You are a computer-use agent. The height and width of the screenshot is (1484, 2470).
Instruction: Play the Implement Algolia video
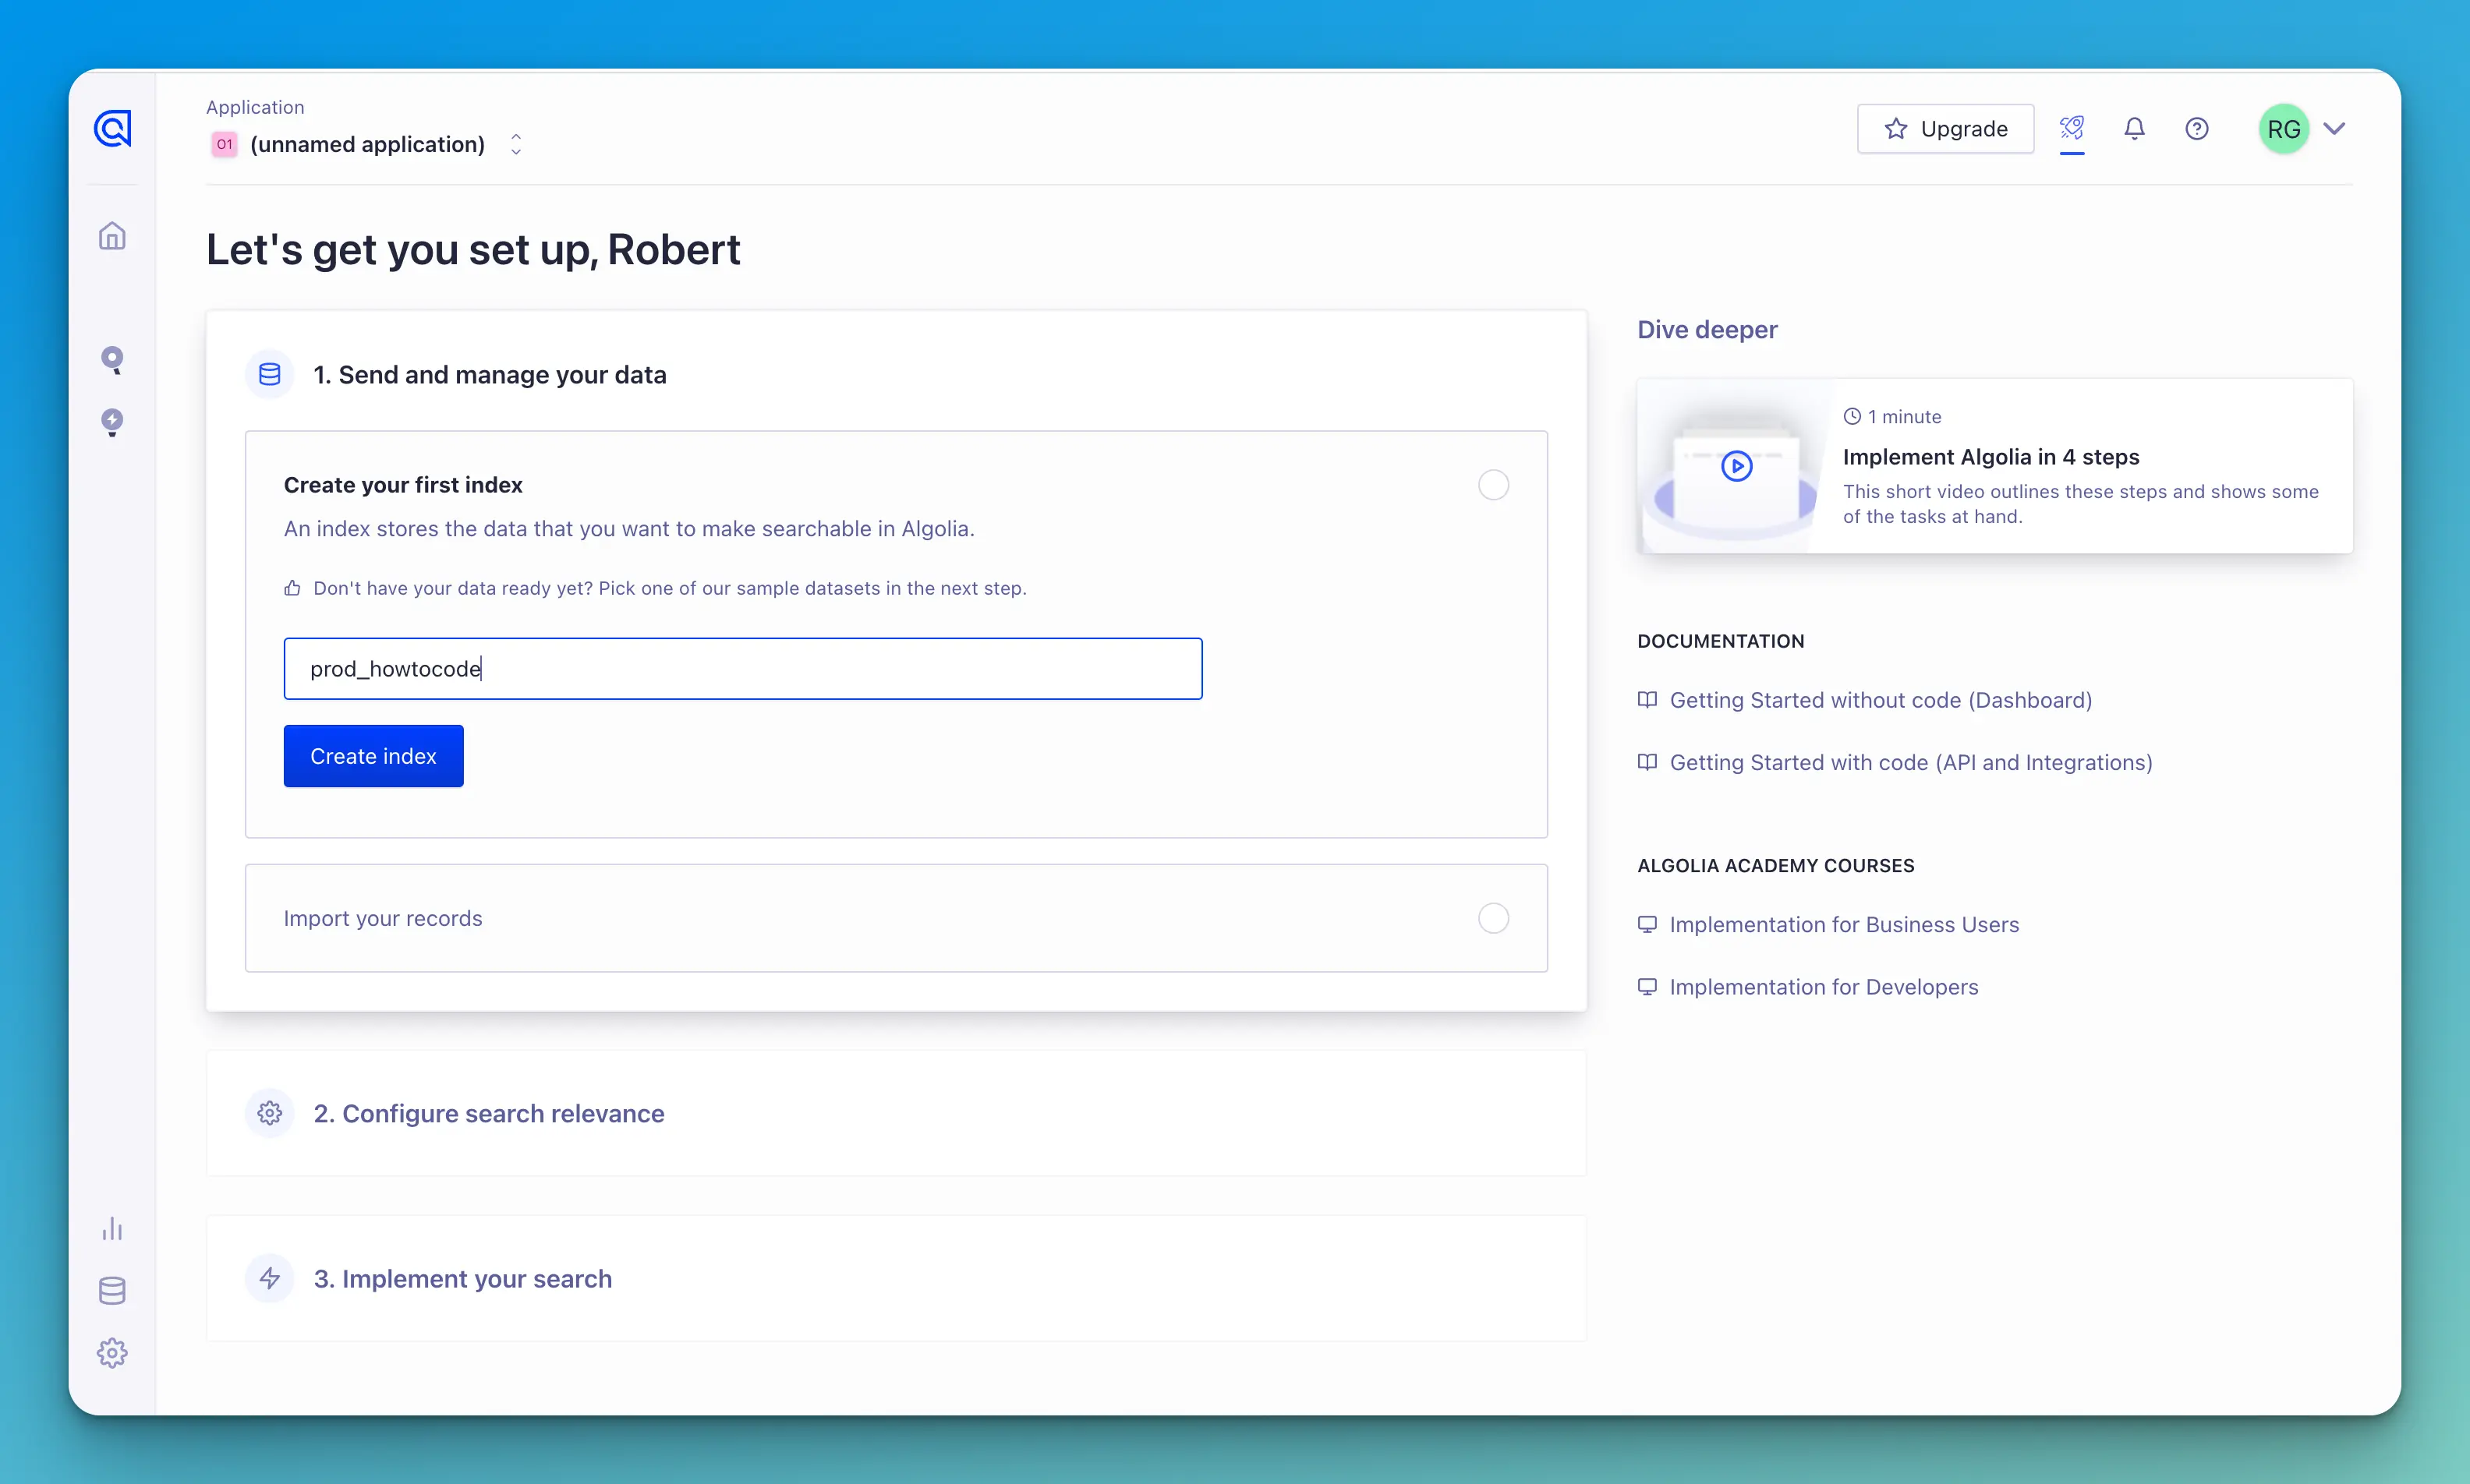(x=1737, y=466)
